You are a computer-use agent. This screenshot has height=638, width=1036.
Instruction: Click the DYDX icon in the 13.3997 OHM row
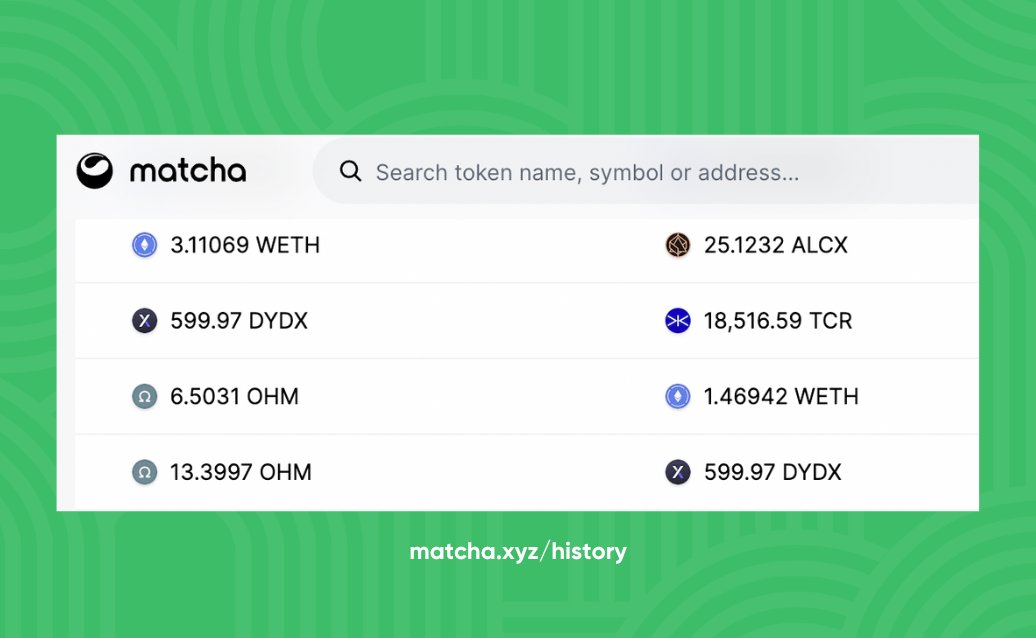(677, 472)
